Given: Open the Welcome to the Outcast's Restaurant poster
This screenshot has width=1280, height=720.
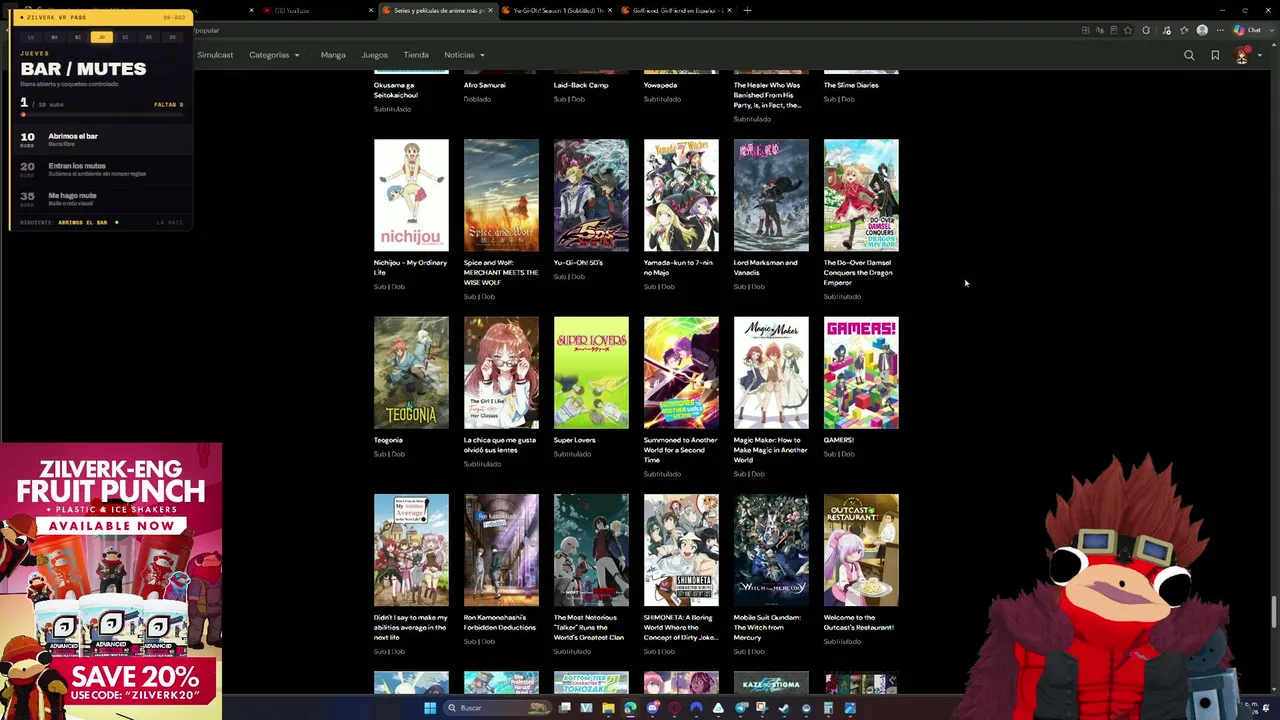Looking at the screenshot, I should (x=861, y=550).
